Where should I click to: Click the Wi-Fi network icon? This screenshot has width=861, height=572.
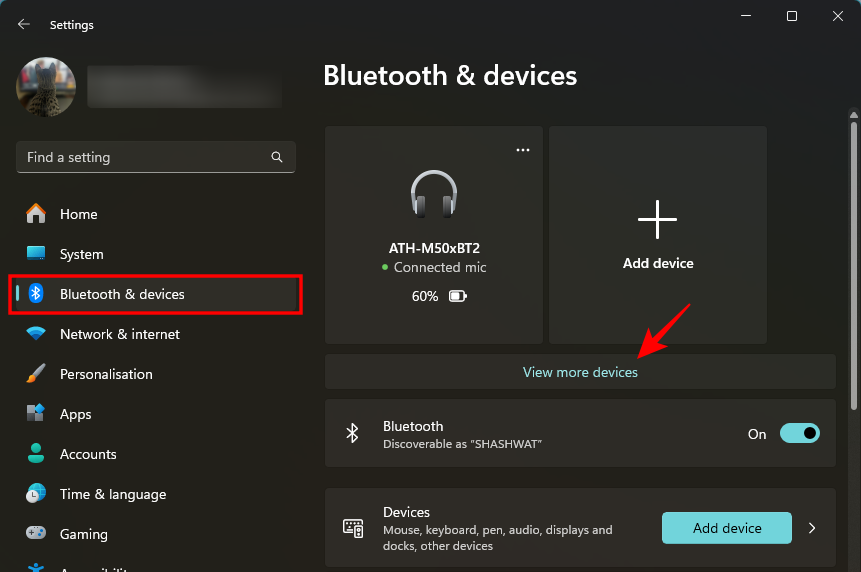36,333
